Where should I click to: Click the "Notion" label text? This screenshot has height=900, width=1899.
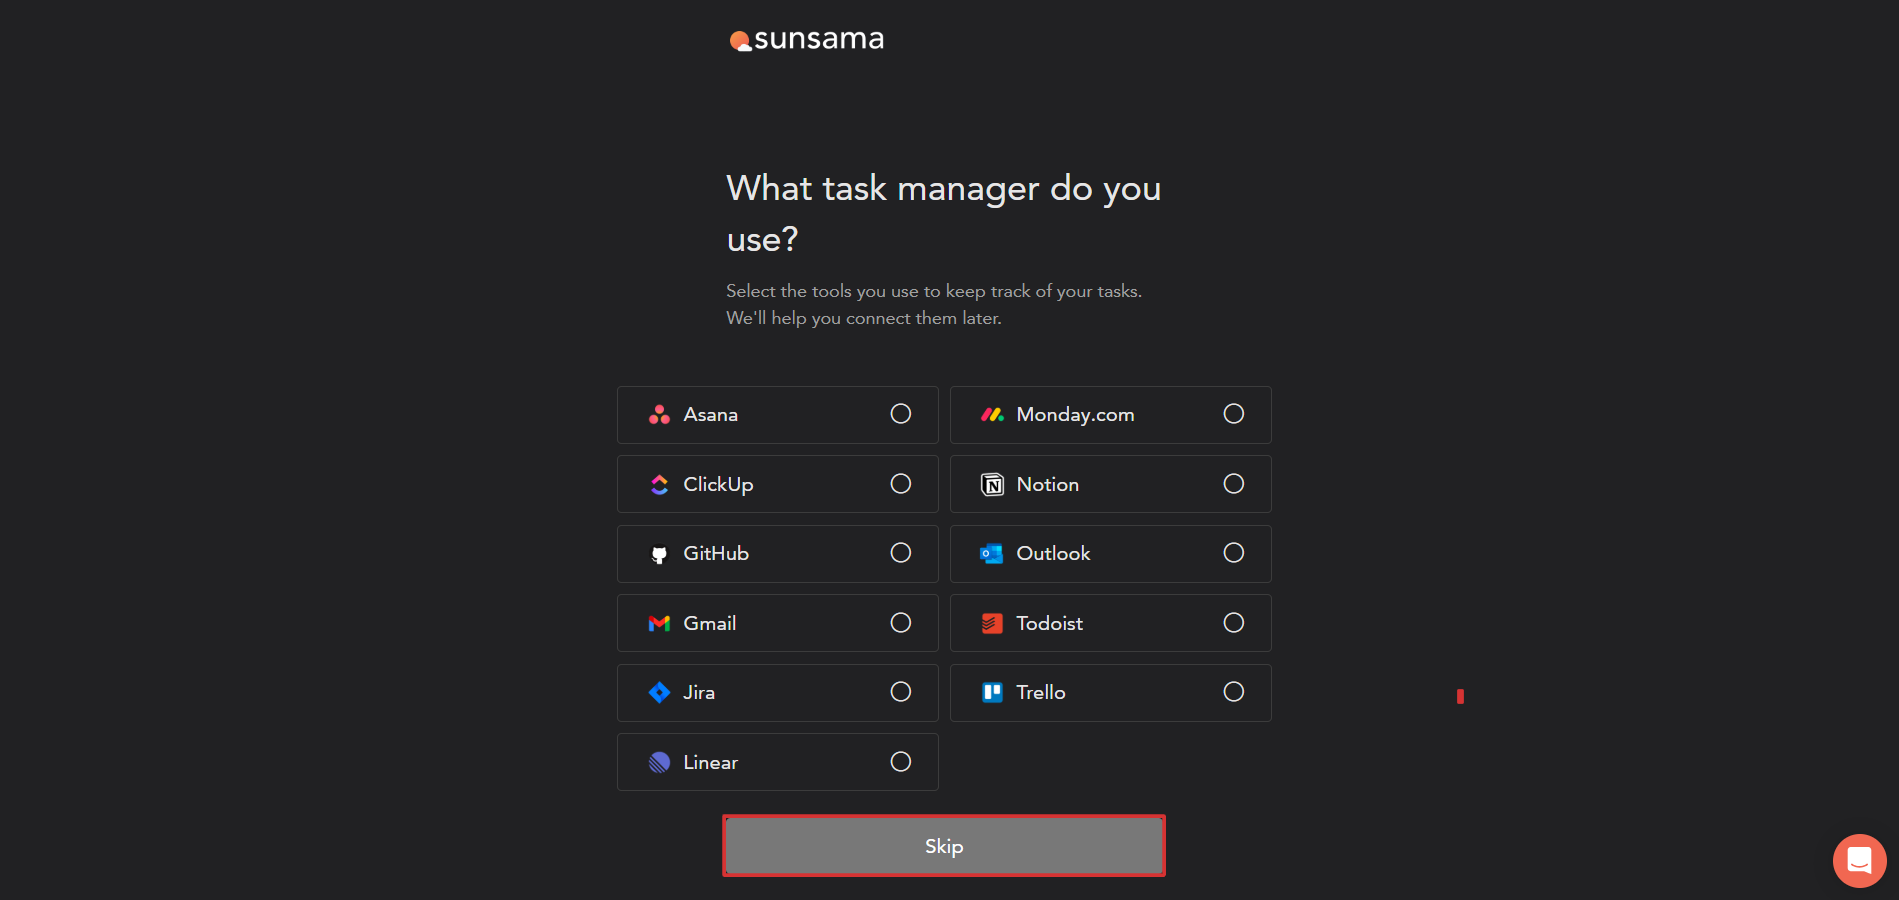(x=1047, y=485)
